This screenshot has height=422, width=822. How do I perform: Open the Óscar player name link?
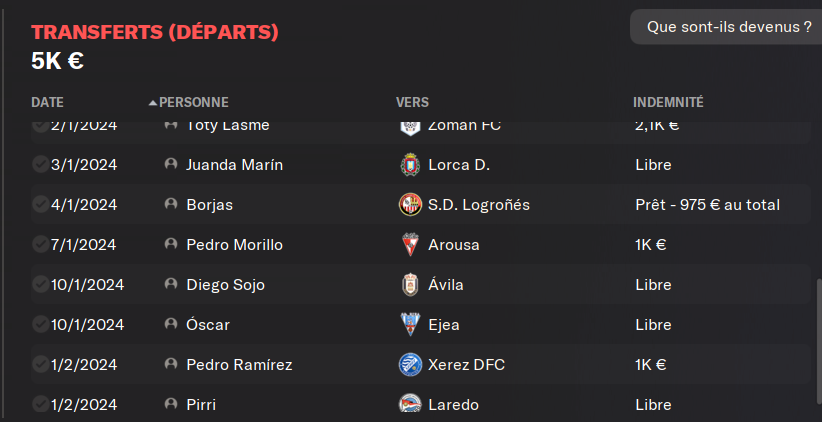tap(208, 324)
